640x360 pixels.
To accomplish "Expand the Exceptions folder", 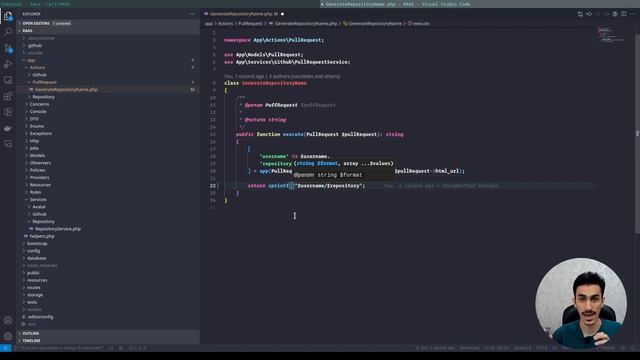I will click(x=41, y=133).
